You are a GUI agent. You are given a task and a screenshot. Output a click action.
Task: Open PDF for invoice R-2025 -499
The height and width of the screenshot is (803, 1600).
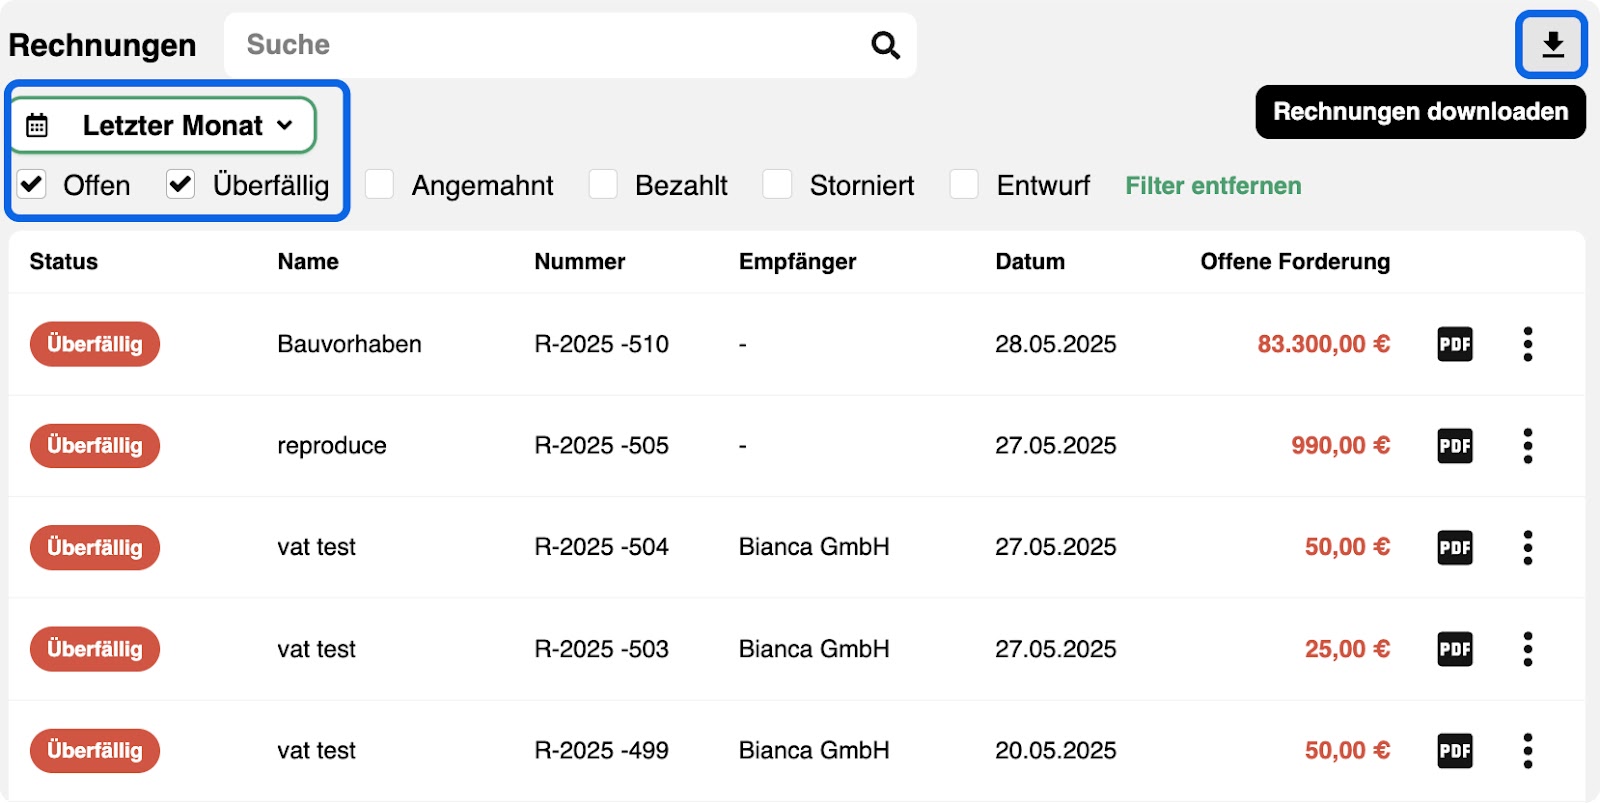coord(1454,750)
